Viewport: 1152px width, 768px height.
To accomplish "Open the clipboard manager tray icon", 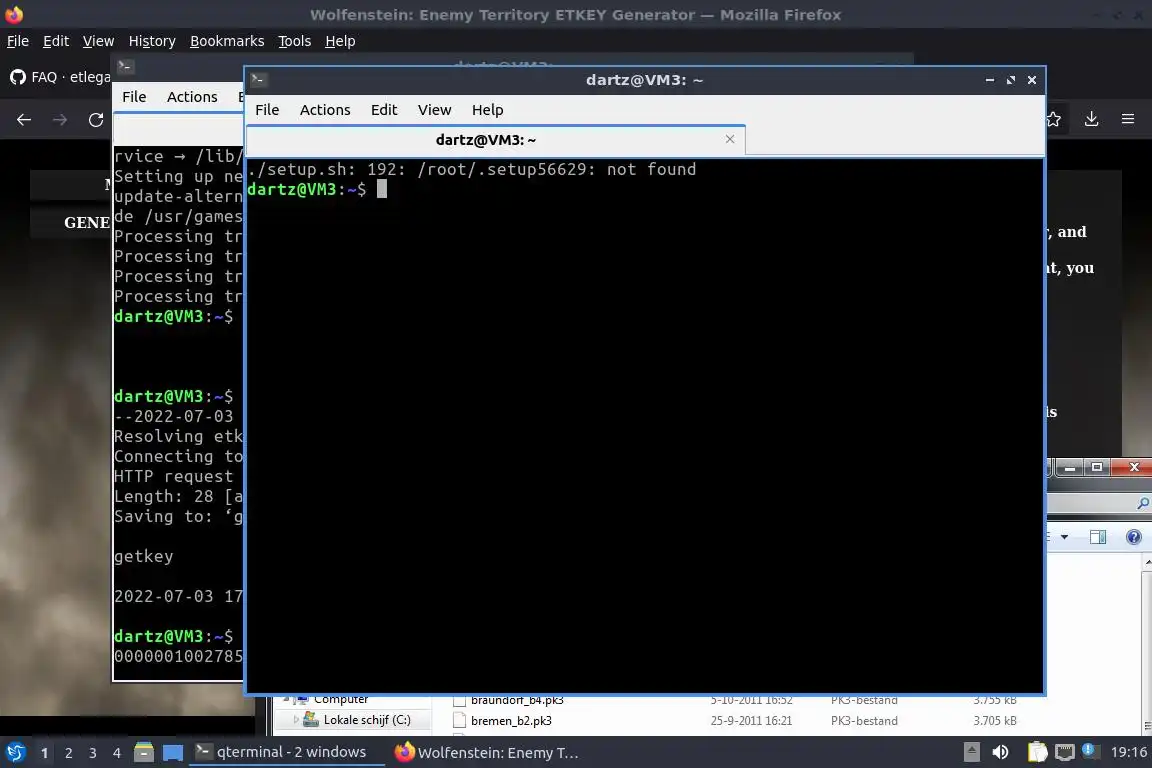I will coord(1037,752).
